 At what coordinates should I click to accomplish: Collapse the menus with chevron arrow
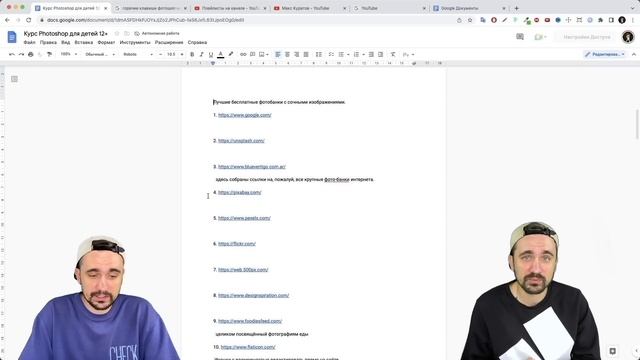click(633, 54)
